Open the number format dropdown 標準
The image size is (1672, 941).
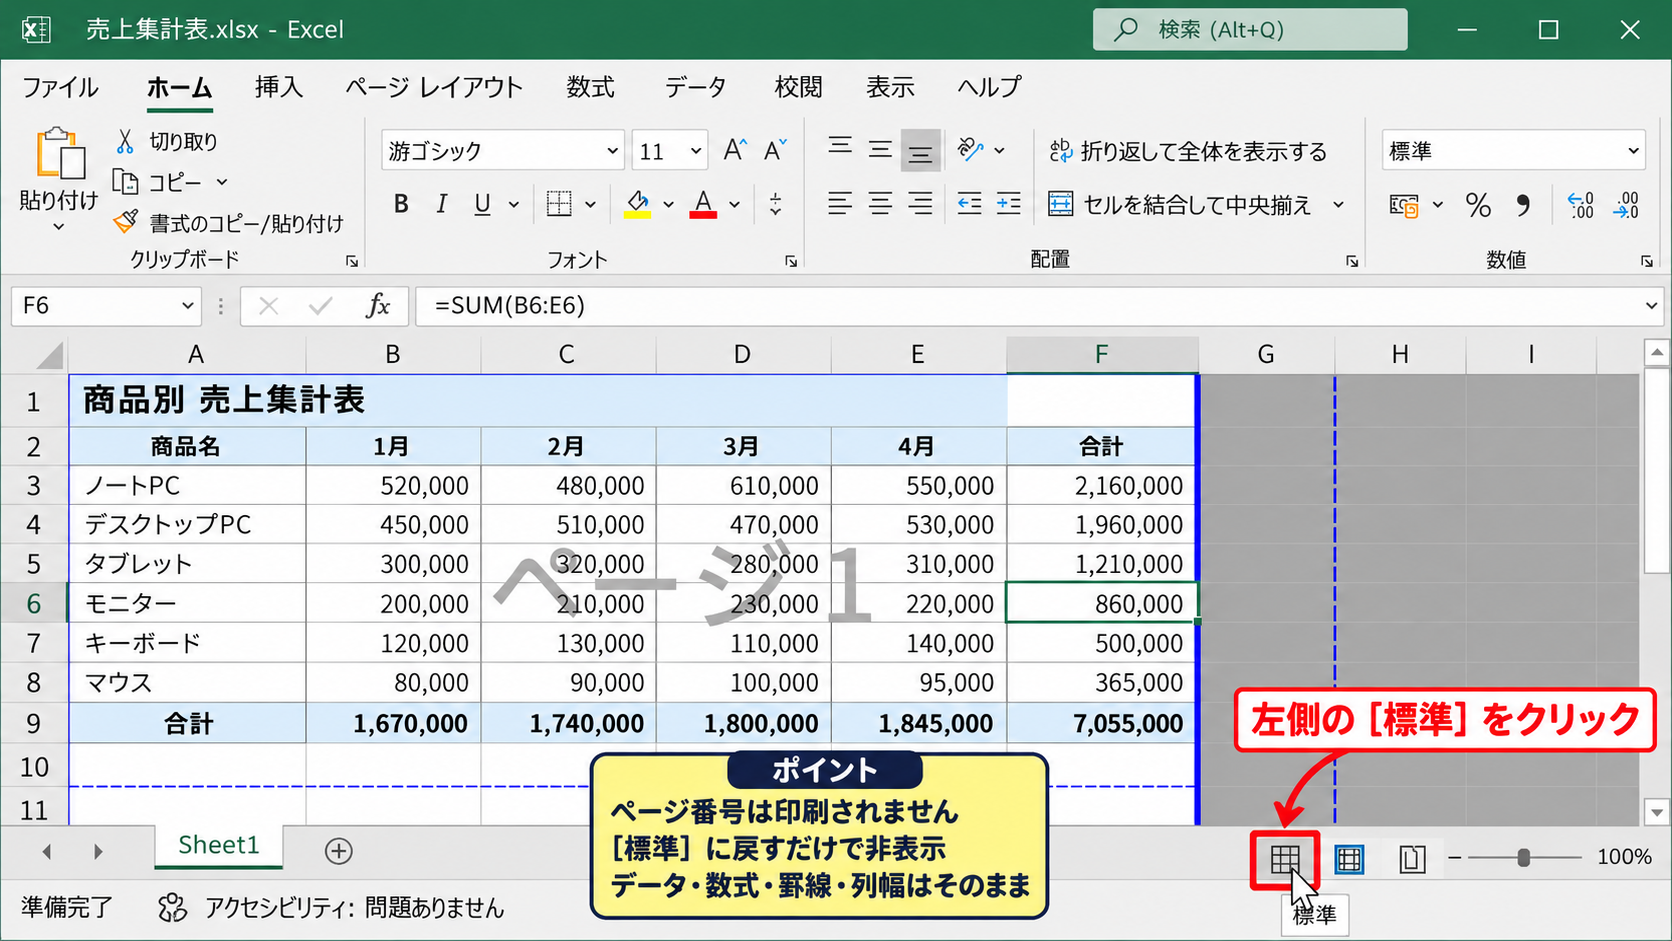point(1633,151)
